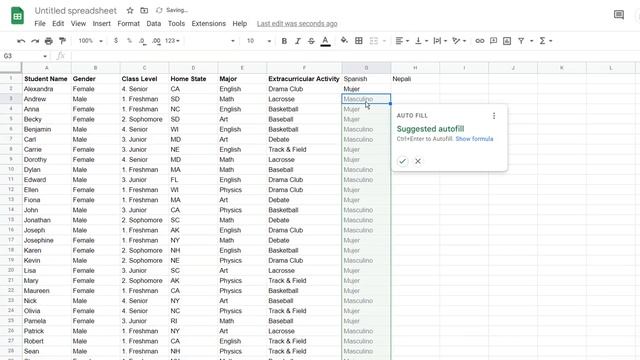Open text wrapping dropdown

click(440, 41)
